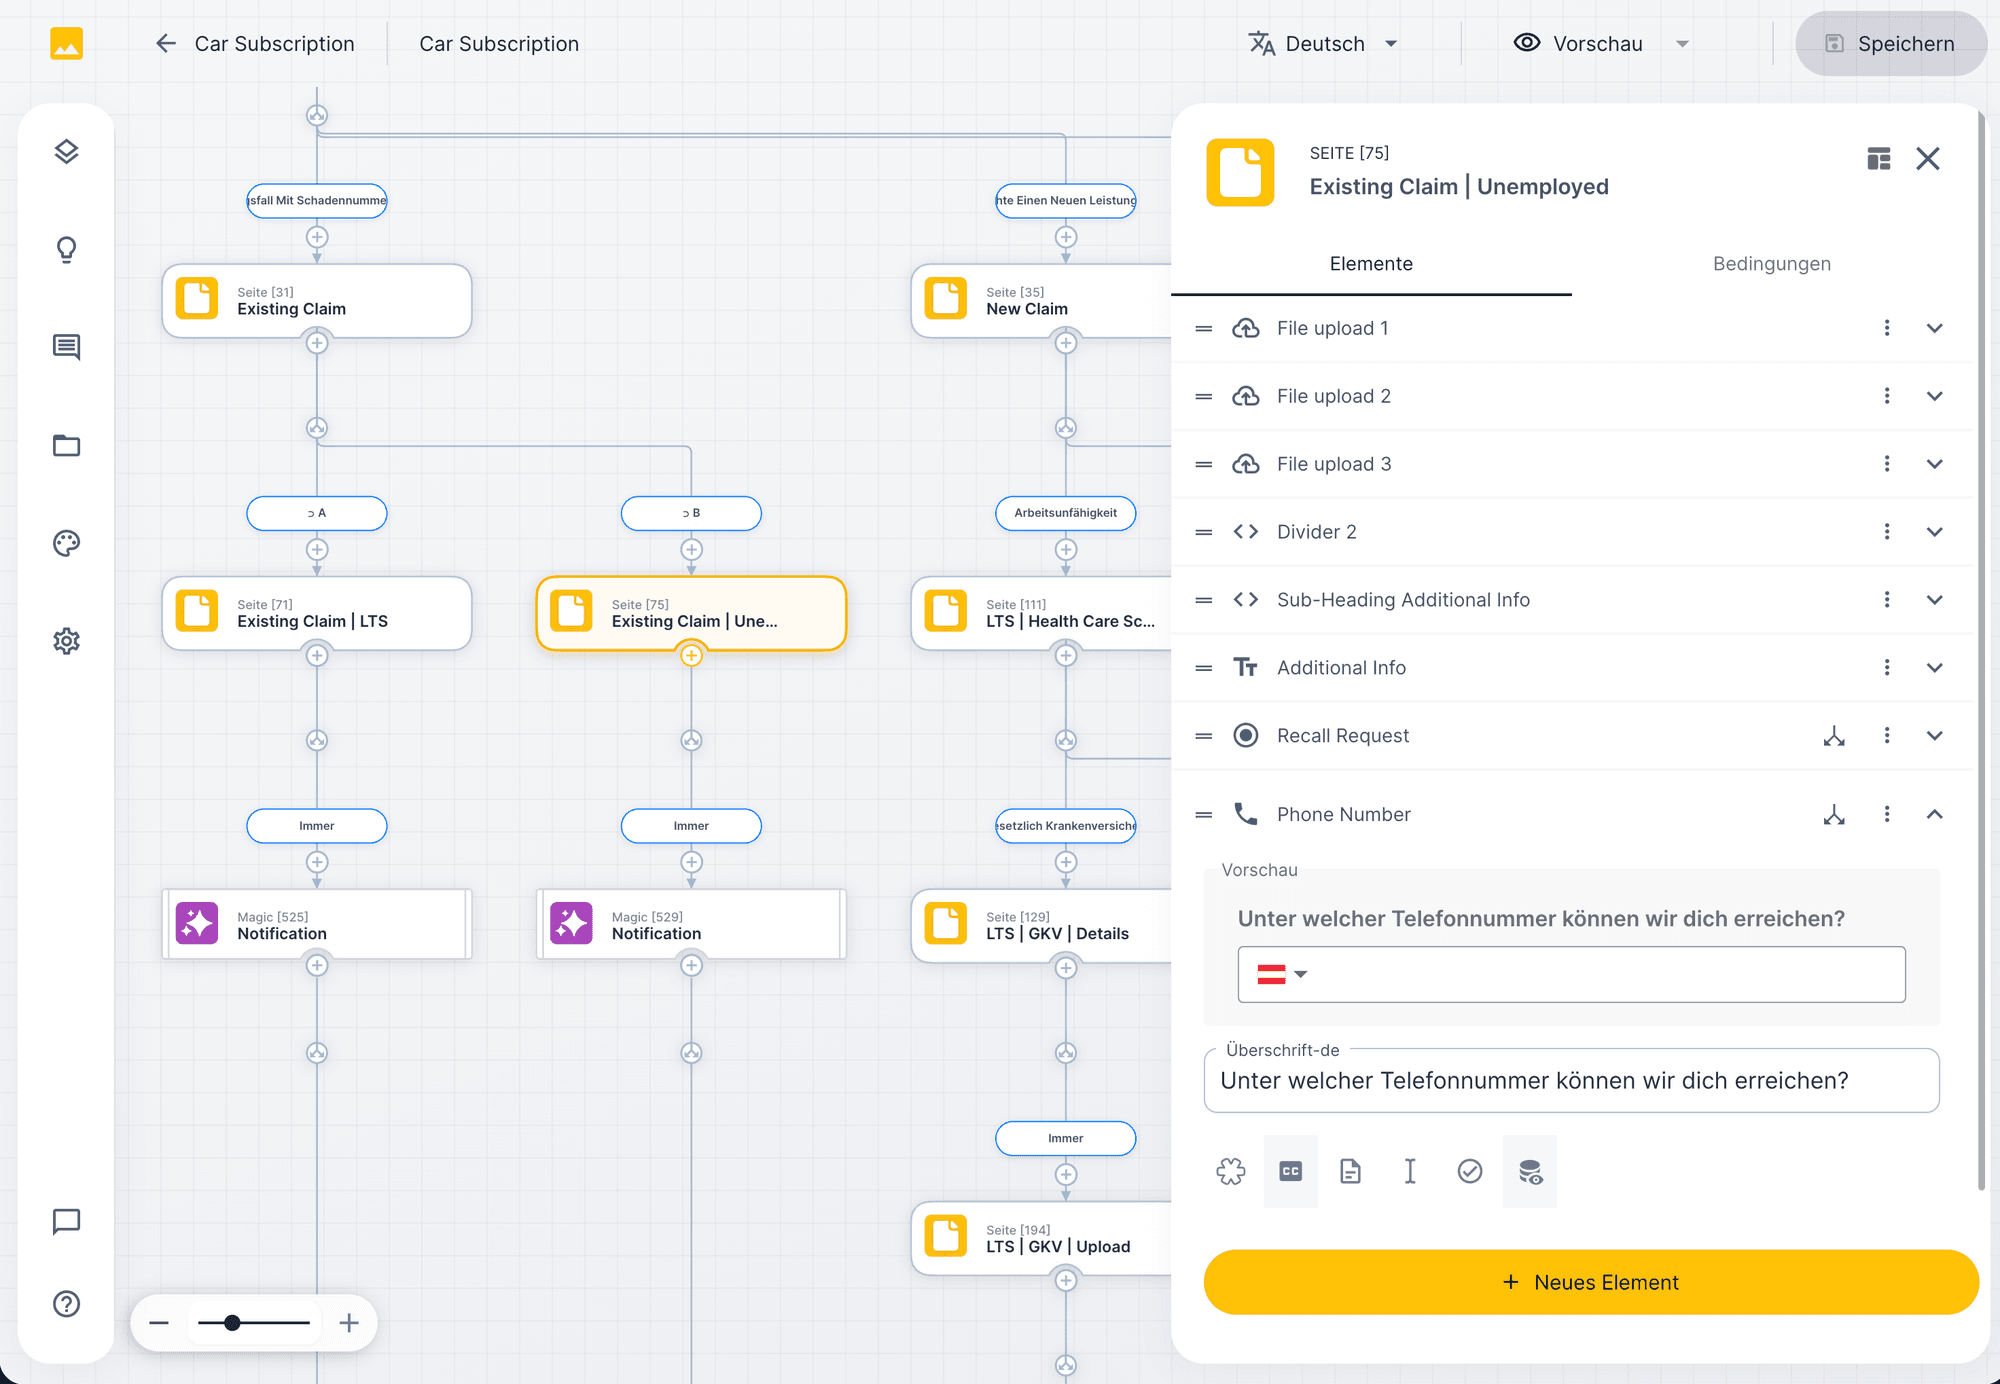Open Additional Info three-dot menu
2000x1384 pixels.
[1887, 668]
